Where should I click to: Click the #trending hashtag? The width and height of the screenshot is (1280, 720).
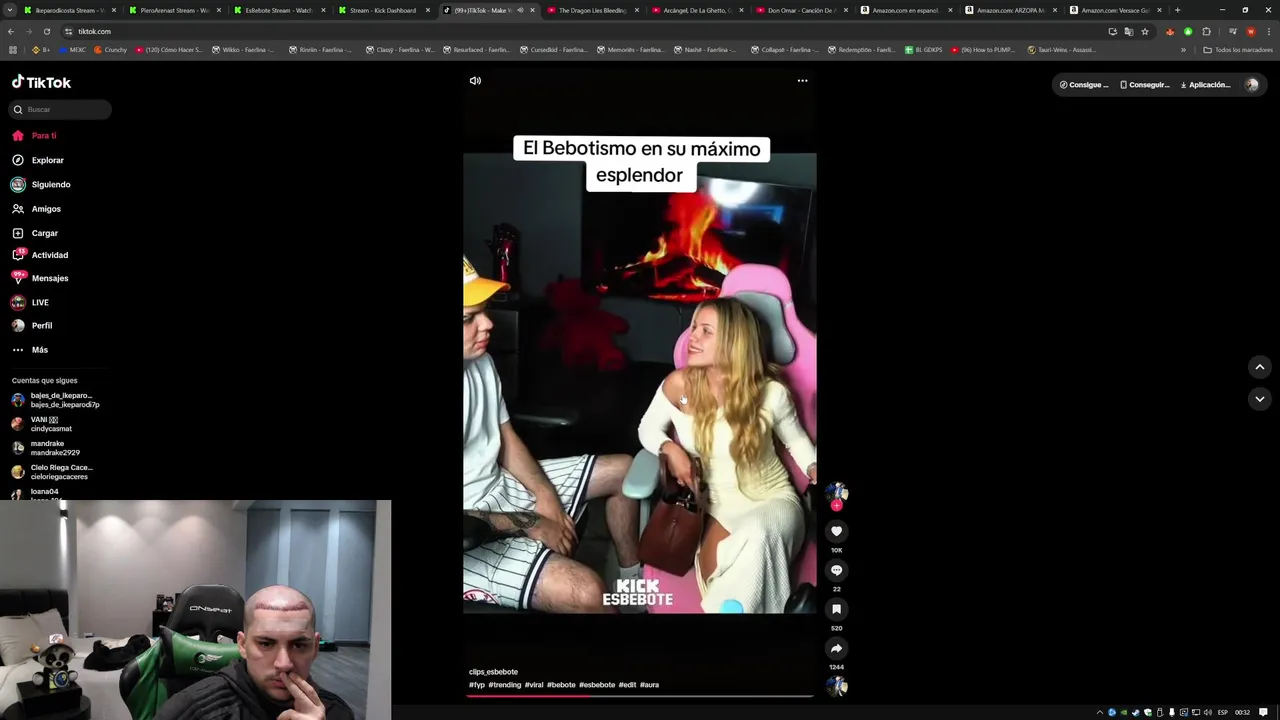[505, 685]
